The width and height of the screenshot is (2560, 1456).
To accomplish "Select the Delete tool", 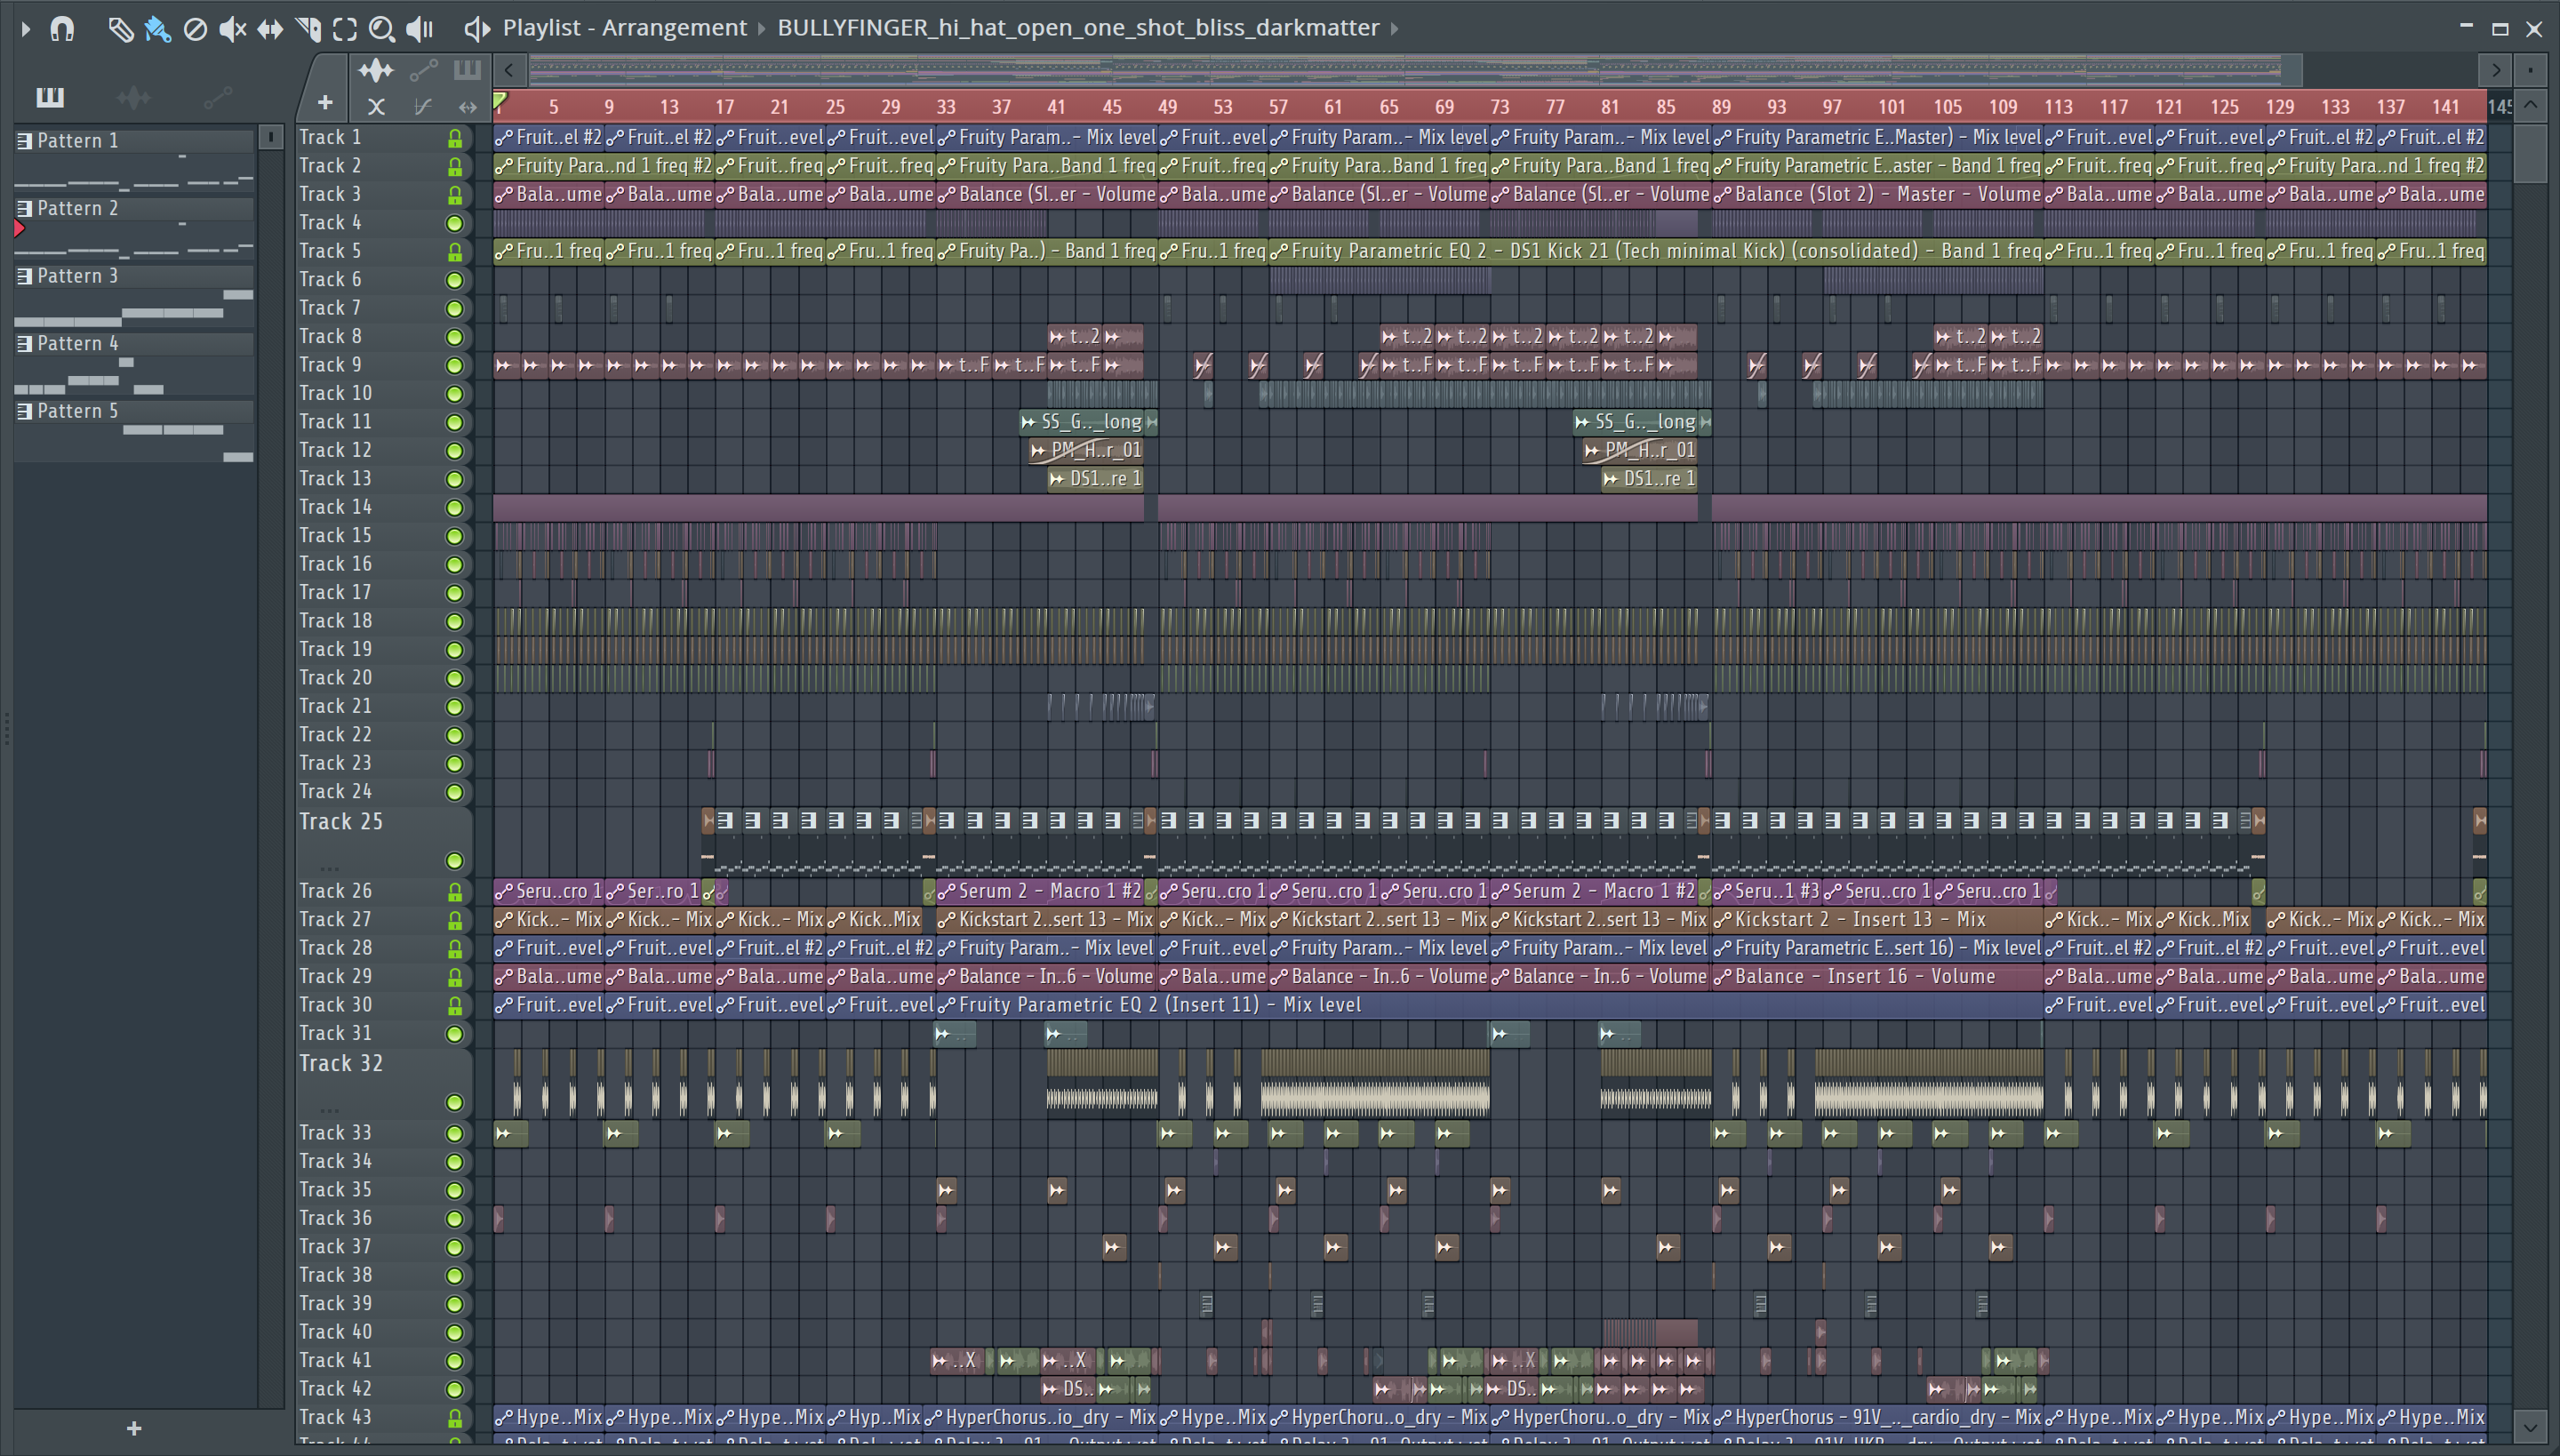I will [196, 29].
